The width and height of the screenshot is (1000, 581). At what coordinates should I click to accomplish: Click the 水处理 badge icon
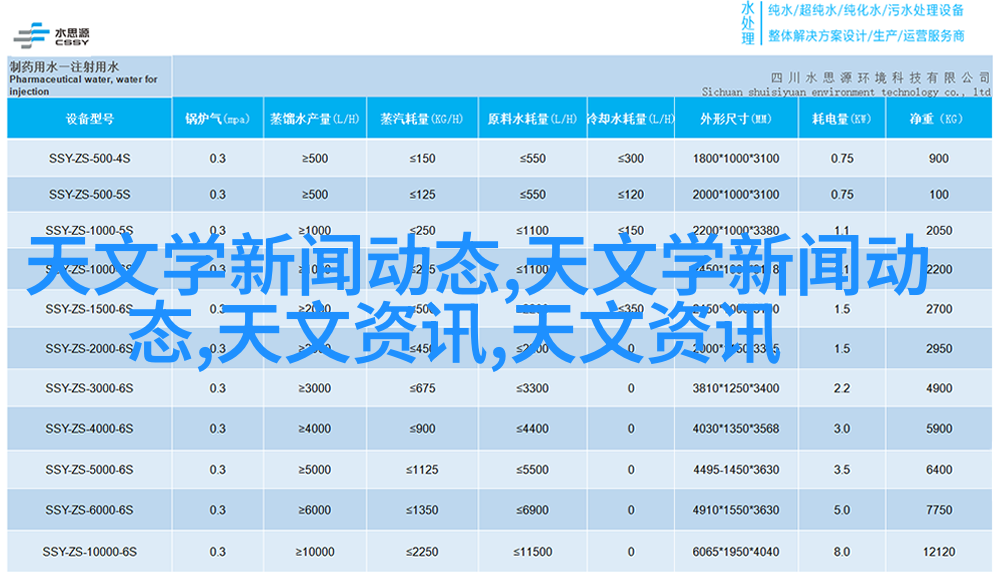coord(748,22)
